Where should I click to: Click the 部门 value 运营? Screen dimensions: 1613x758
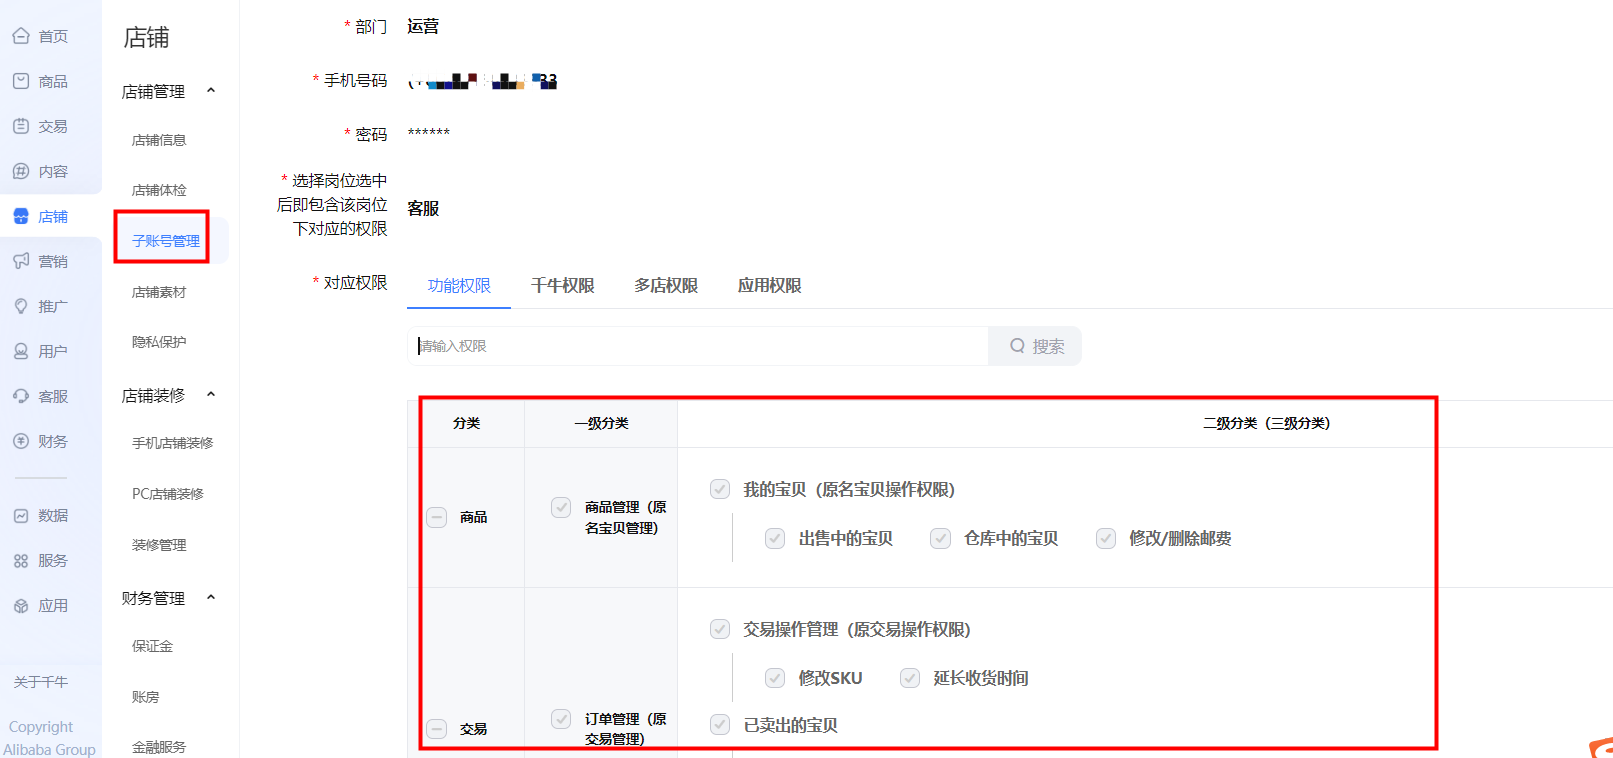(x=423, y=26)
